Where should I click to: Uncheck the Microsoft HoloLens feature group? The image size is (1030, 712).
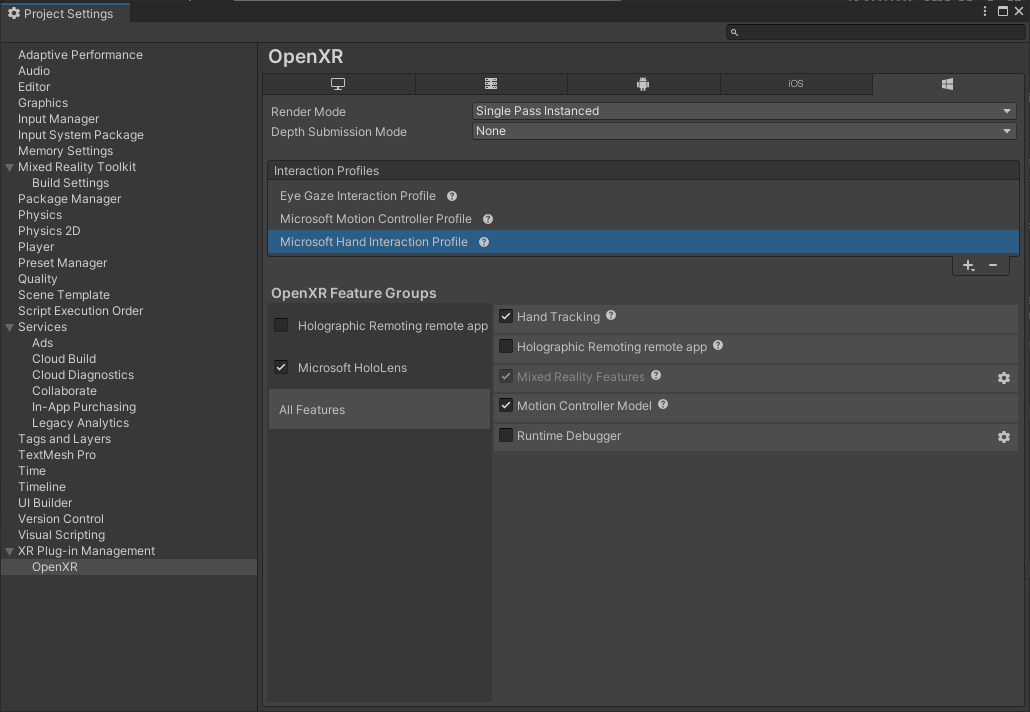pyautogui.click(x=281, y=367)
